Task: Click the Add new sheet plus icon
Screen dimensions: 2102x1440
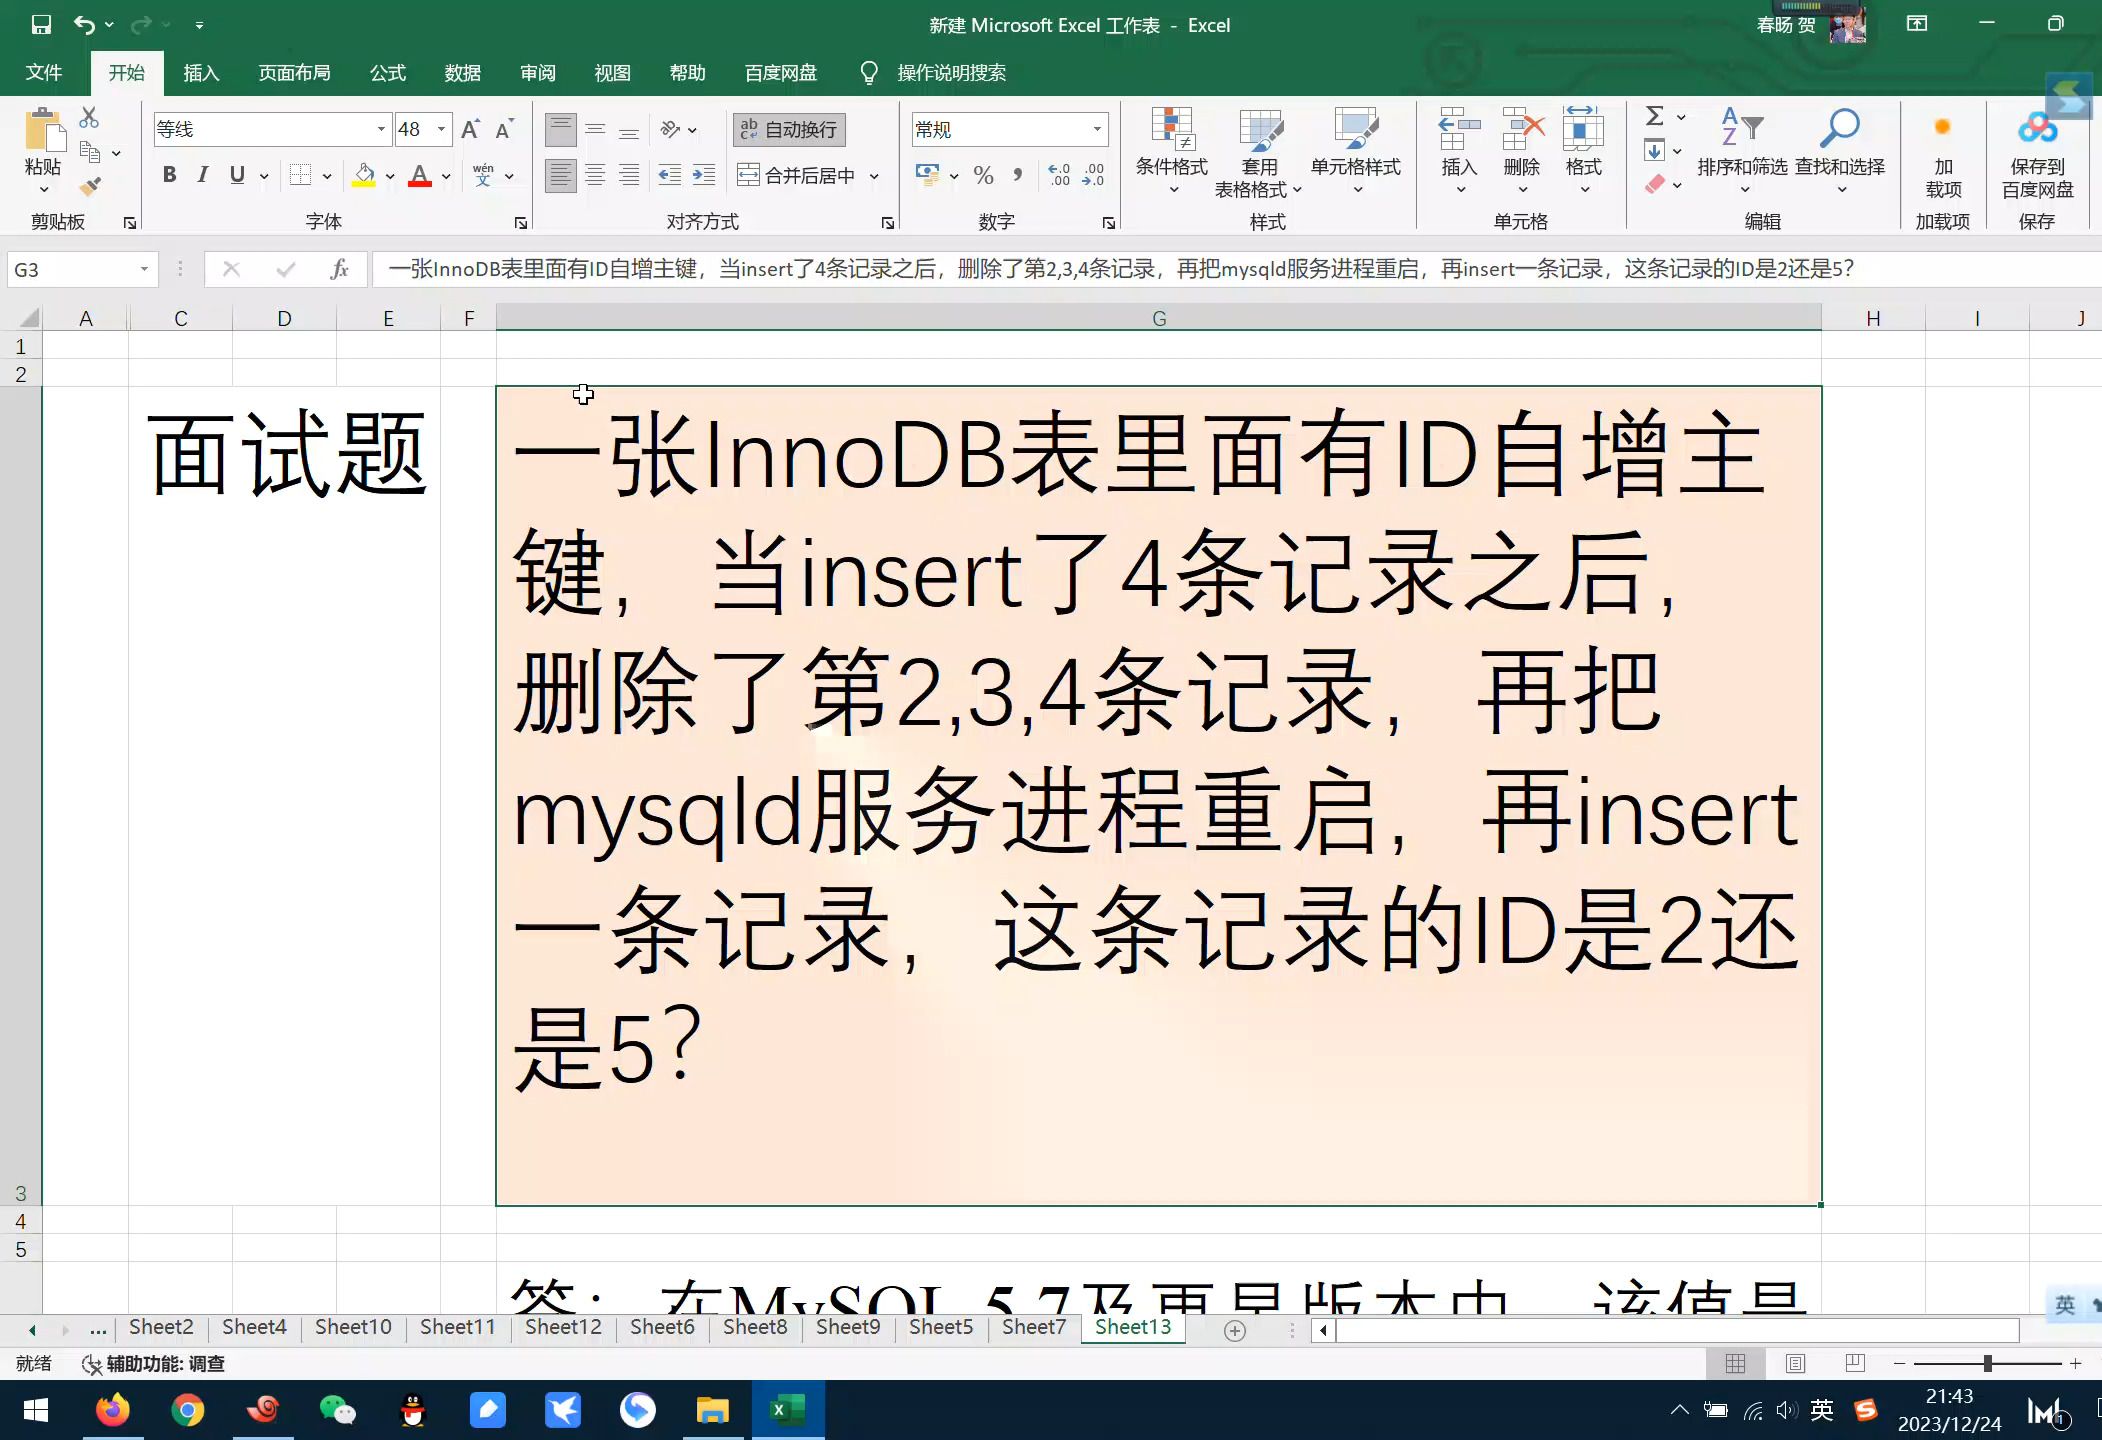Action: (1235, 1330)
